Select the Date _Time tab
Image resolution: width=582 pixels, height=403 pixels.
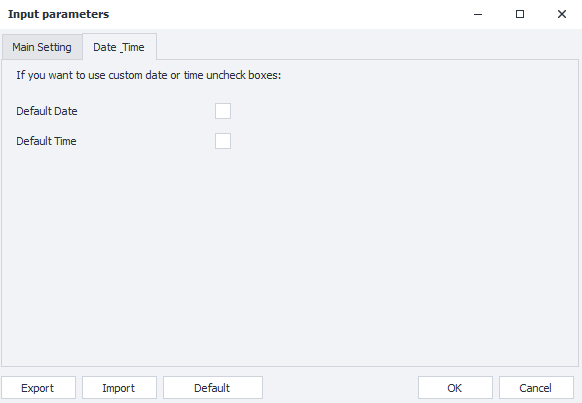pyautogui.click(x=119, y=47)
